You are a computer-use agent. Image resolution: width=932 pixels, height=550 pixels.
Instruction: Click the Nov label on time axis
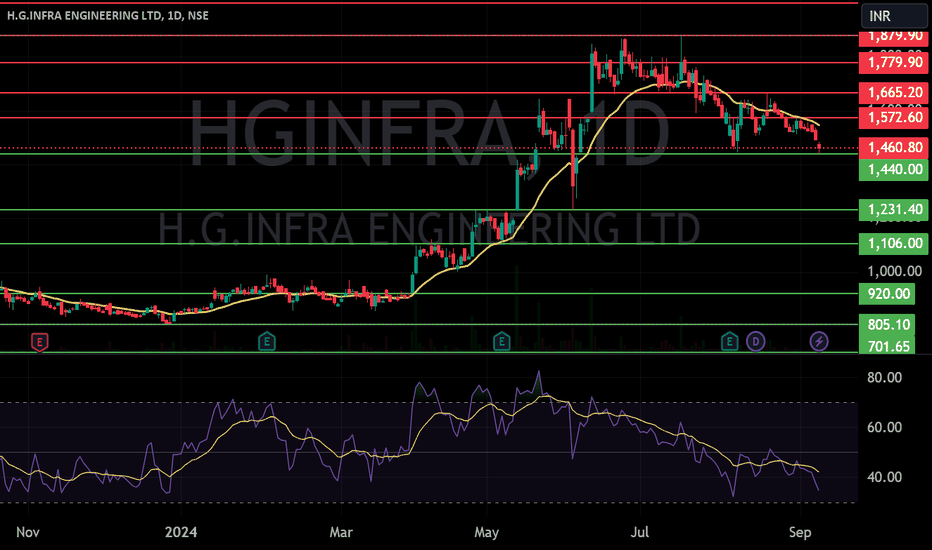(x=27, y=532)
